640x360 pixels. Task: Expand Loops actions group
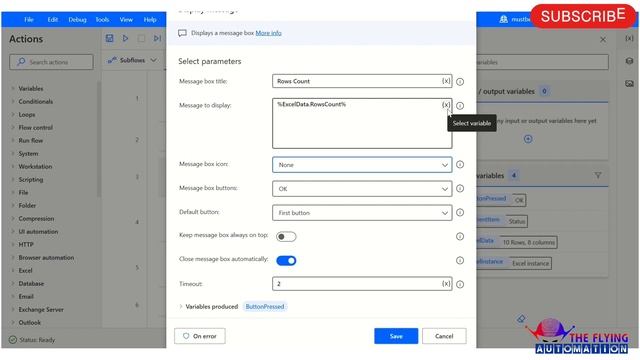click(x=13, y=115)
